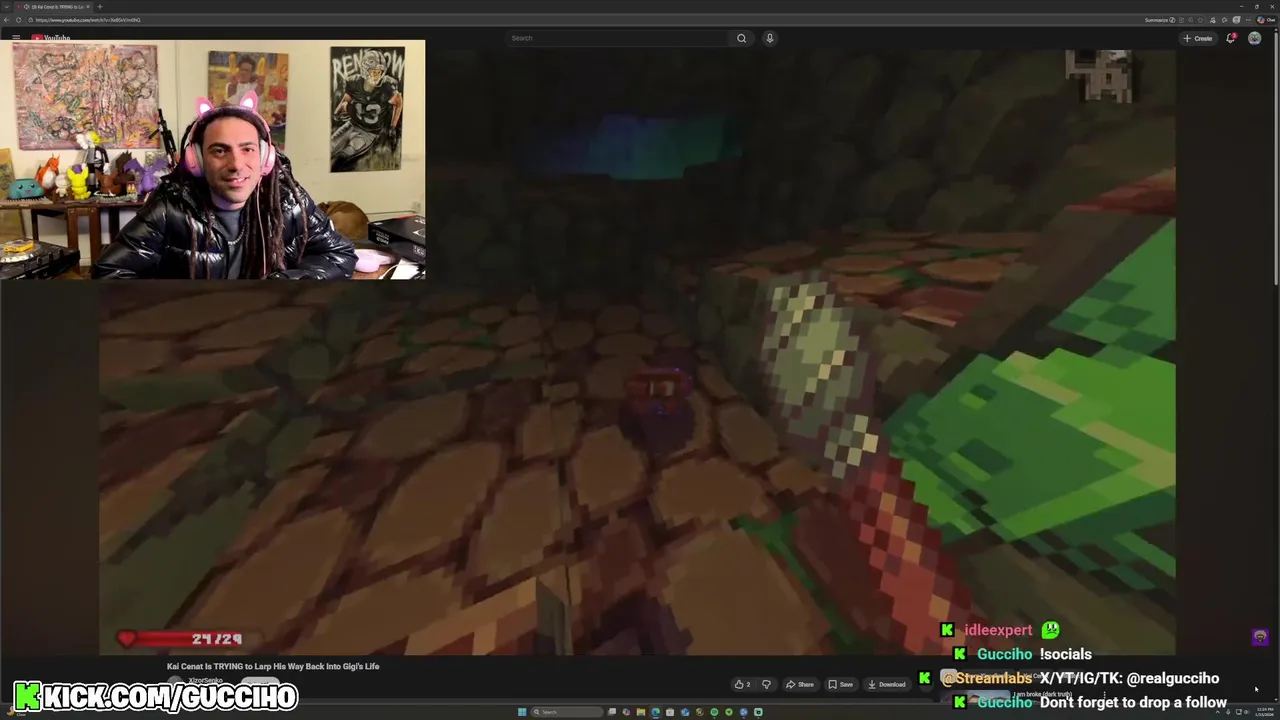Click the taskbar clock showing the time

tap(1263, 711)
